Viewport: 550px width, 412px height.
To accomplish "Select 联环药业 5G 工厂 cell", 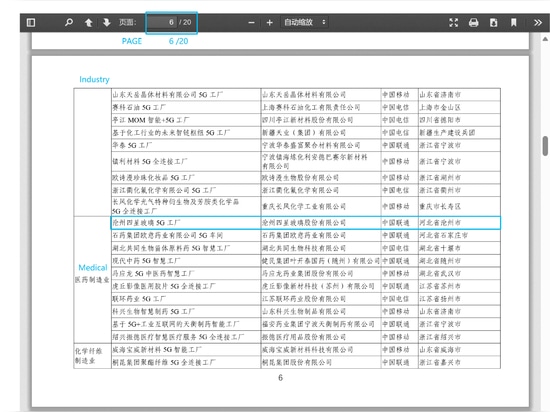I will [x=186, y=299].
